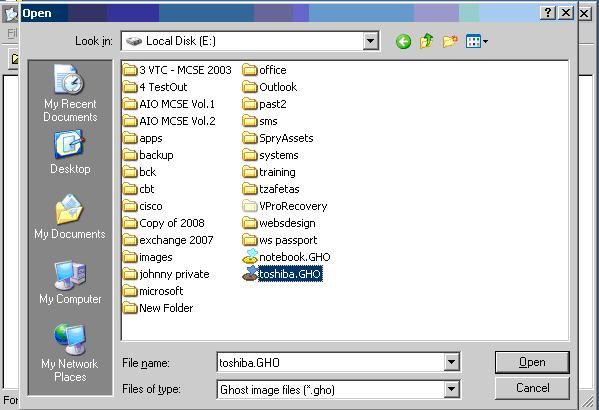The height and width of the screenshot is (410, 599).
Task: Select the systems folder
Action: pos(270,155)
